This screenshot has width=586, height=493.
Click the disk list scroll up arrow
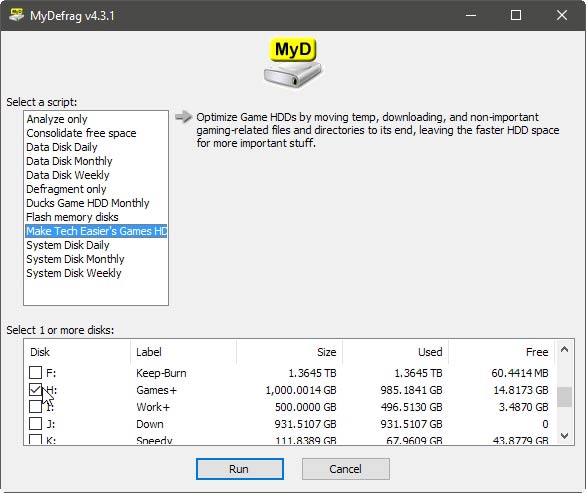[564, 349]
